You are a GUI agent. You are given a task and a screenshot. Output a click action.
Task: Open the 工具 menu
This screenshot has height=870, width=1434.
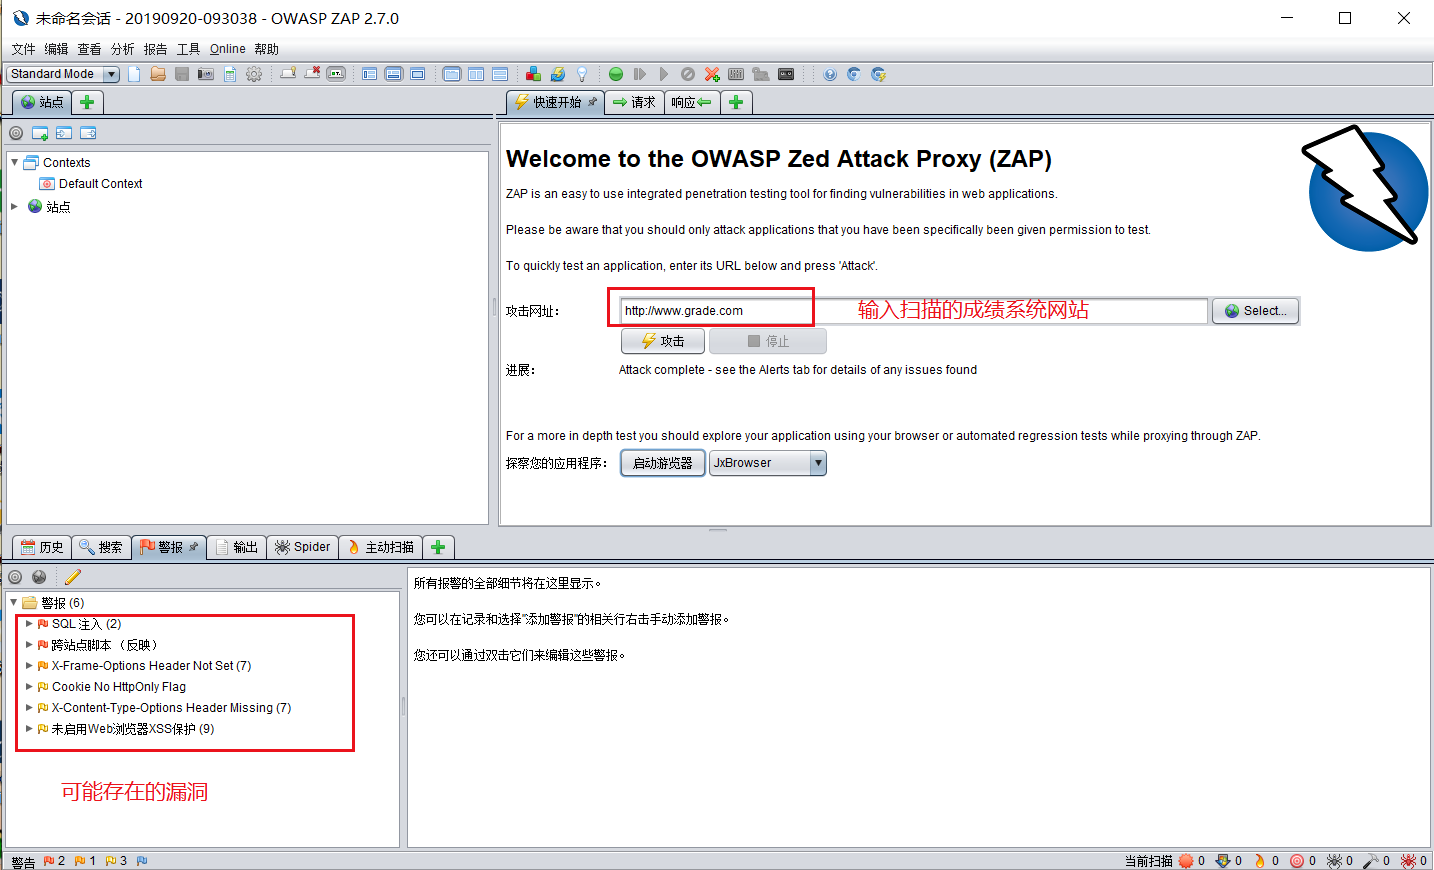[188, 49]
